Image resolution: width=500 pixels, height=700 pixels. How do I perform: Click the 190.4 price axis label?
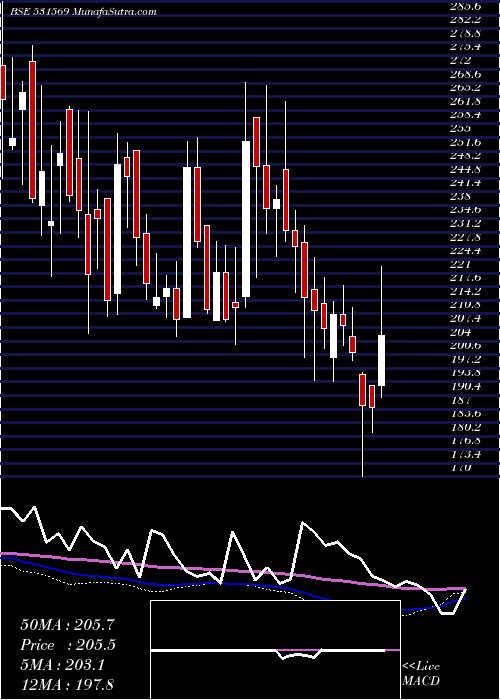(x=466, y=387)
